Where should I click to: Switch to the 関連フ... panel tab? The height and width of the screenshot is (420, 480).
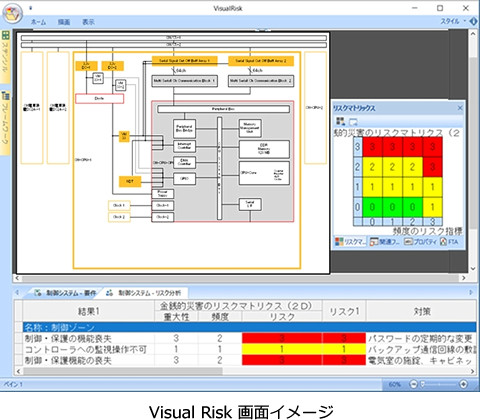coord(384,242)
